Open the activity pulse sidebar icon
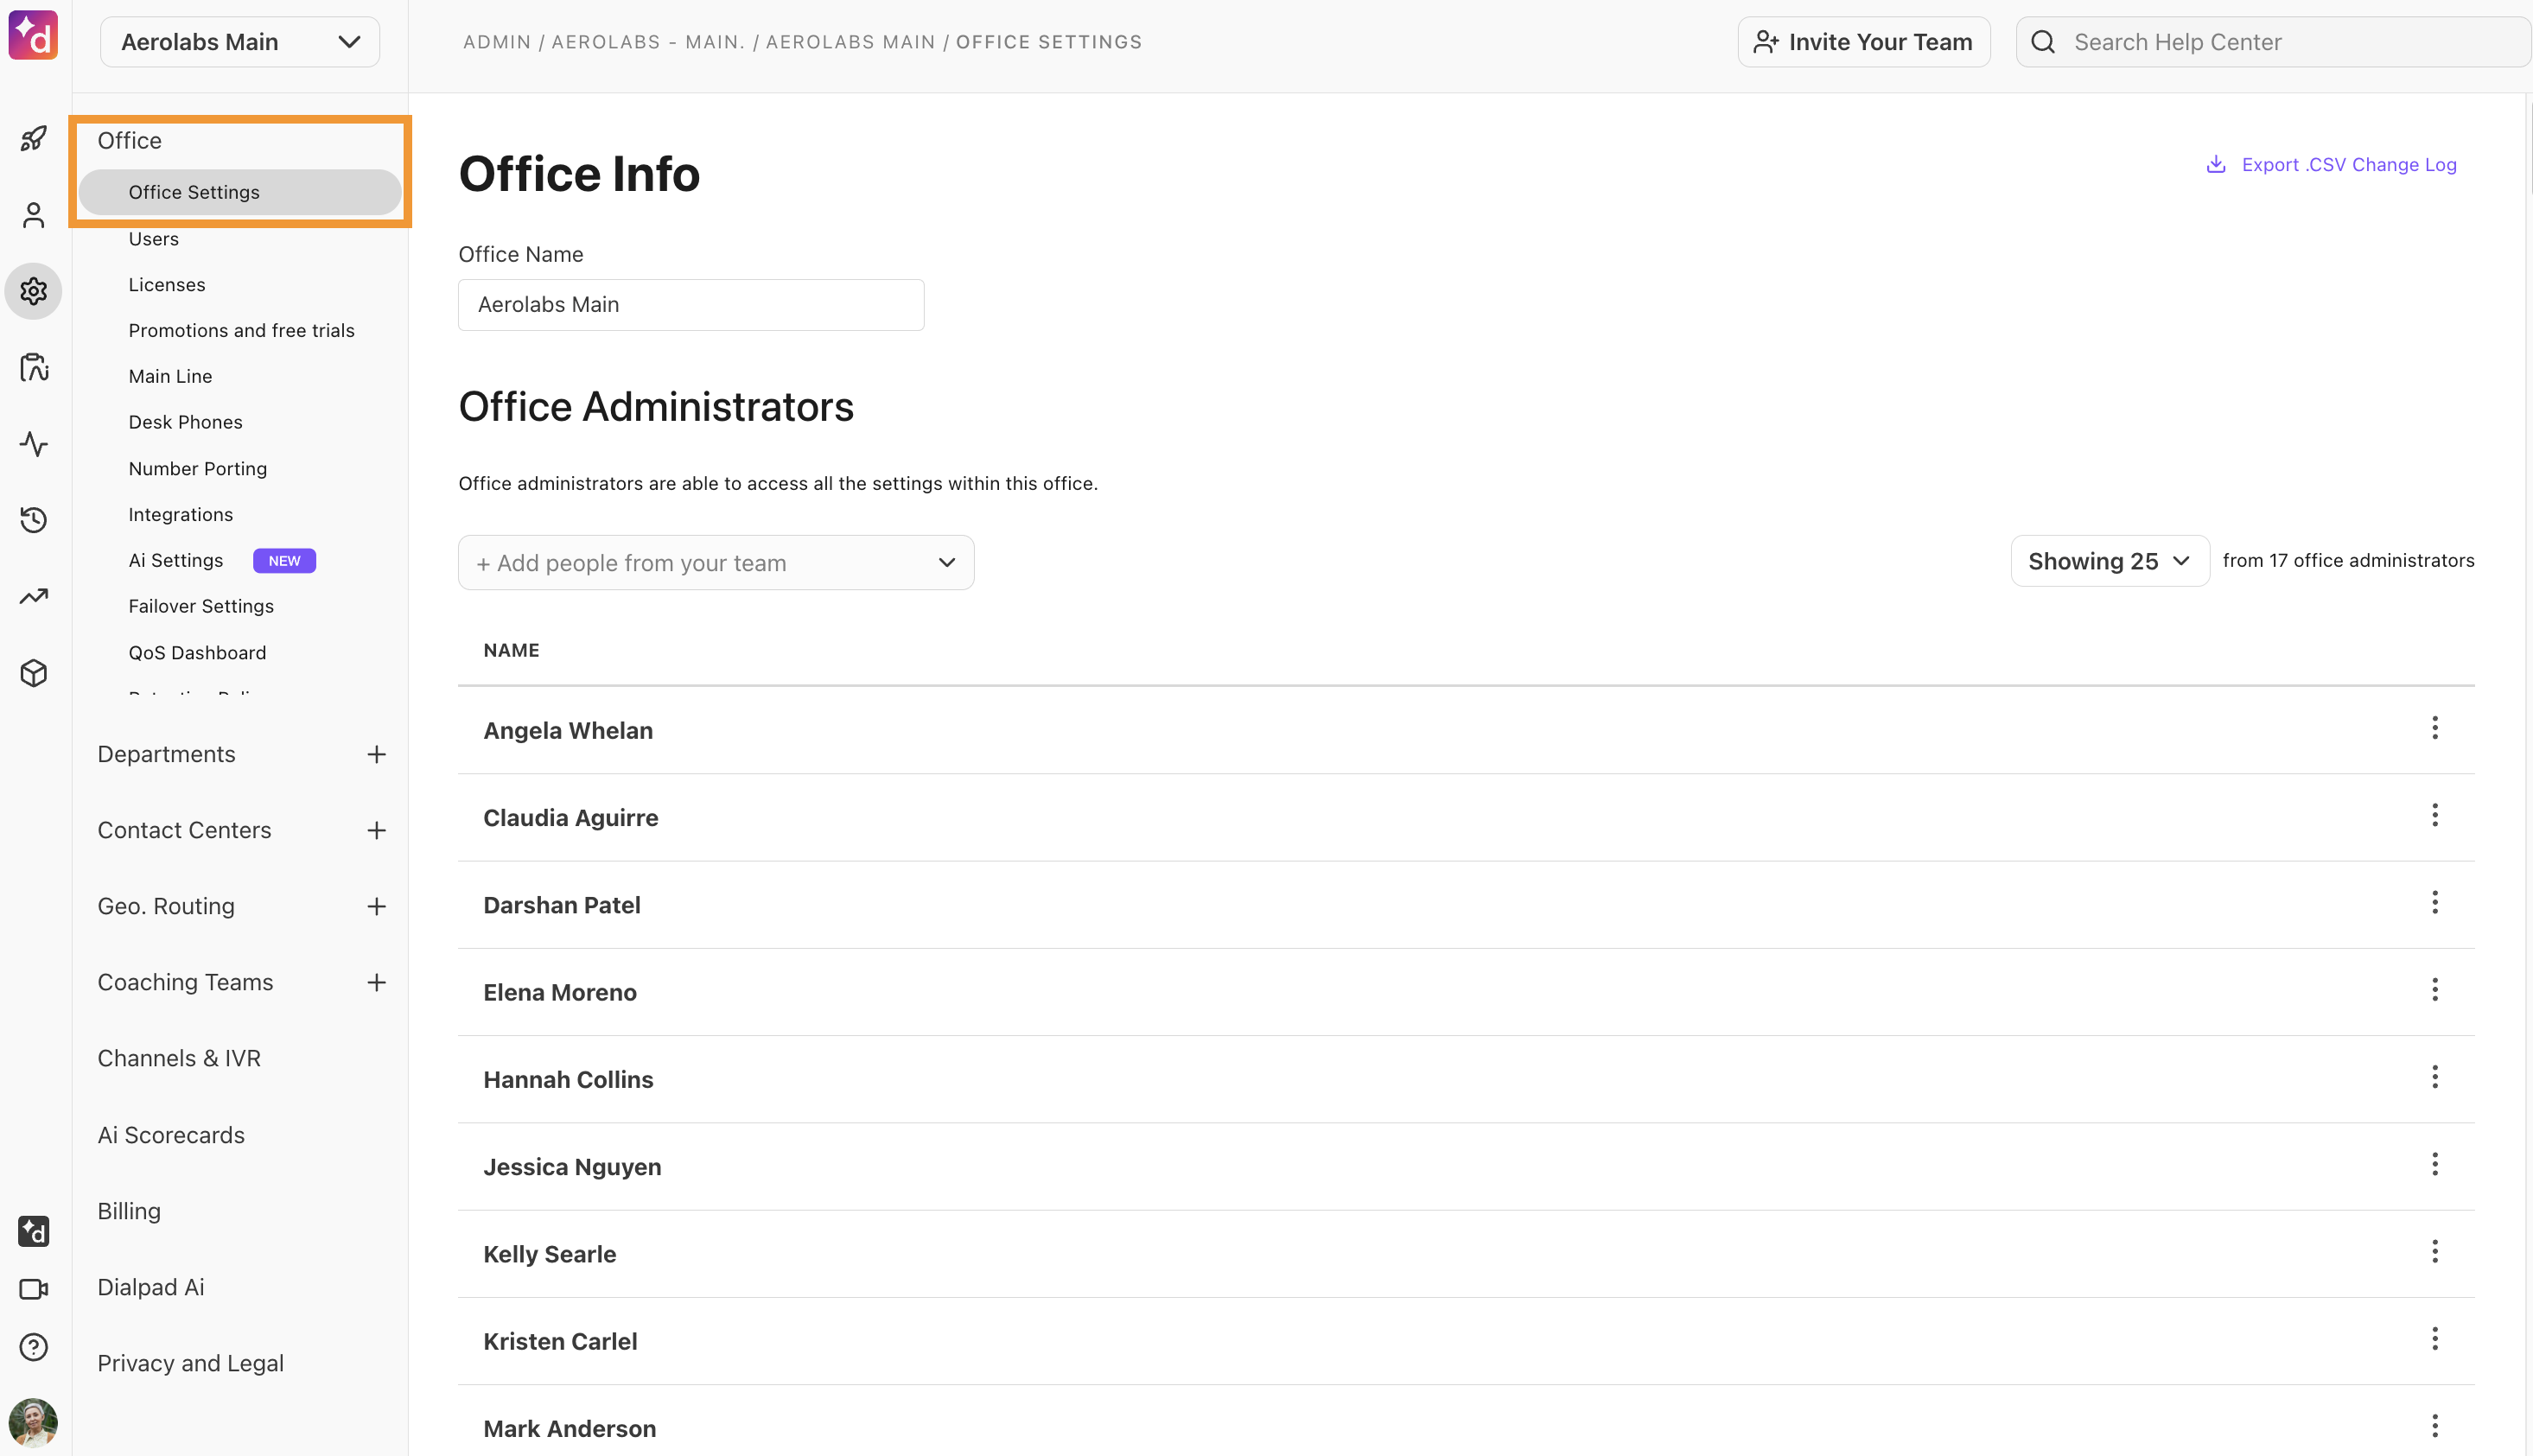 34,444
